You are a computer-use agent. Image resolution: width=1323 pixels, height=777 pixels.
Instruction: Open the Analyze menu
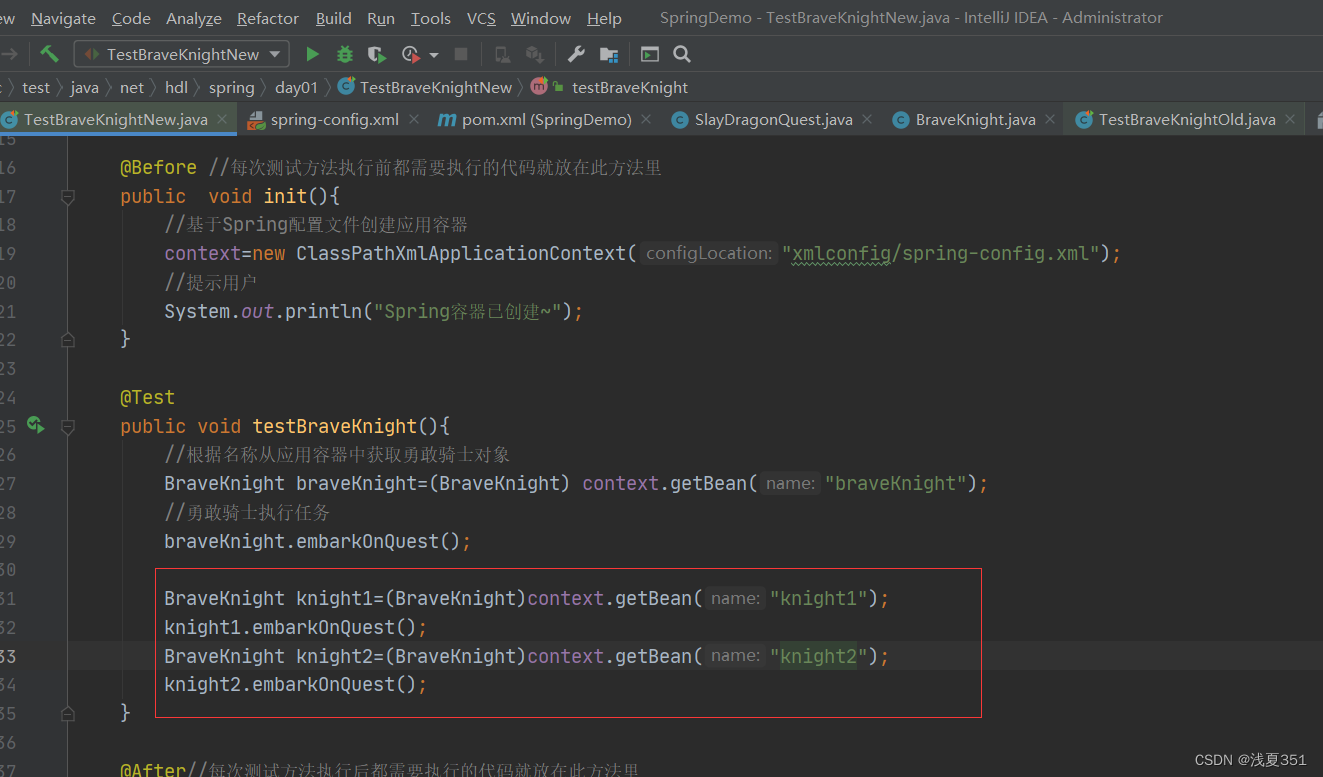pyautogui.click(x=194, y=18)
